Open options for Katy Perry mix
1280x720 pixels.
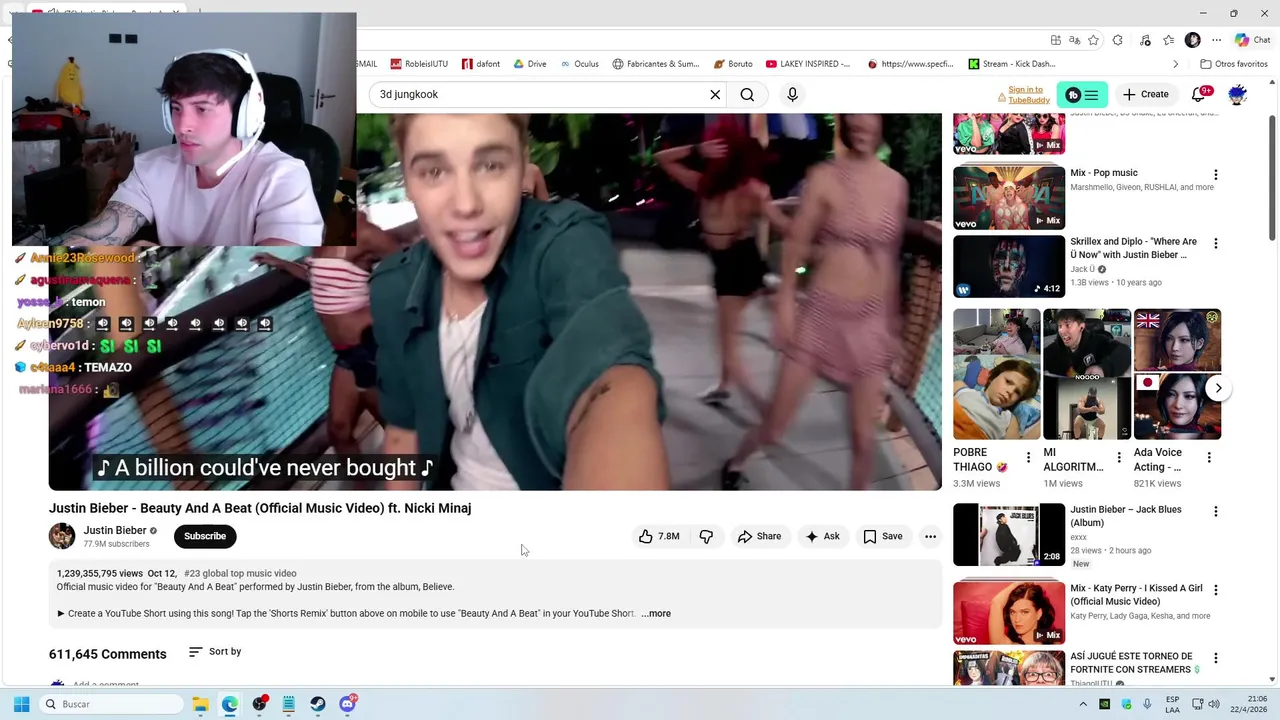tap(1215, 591)
